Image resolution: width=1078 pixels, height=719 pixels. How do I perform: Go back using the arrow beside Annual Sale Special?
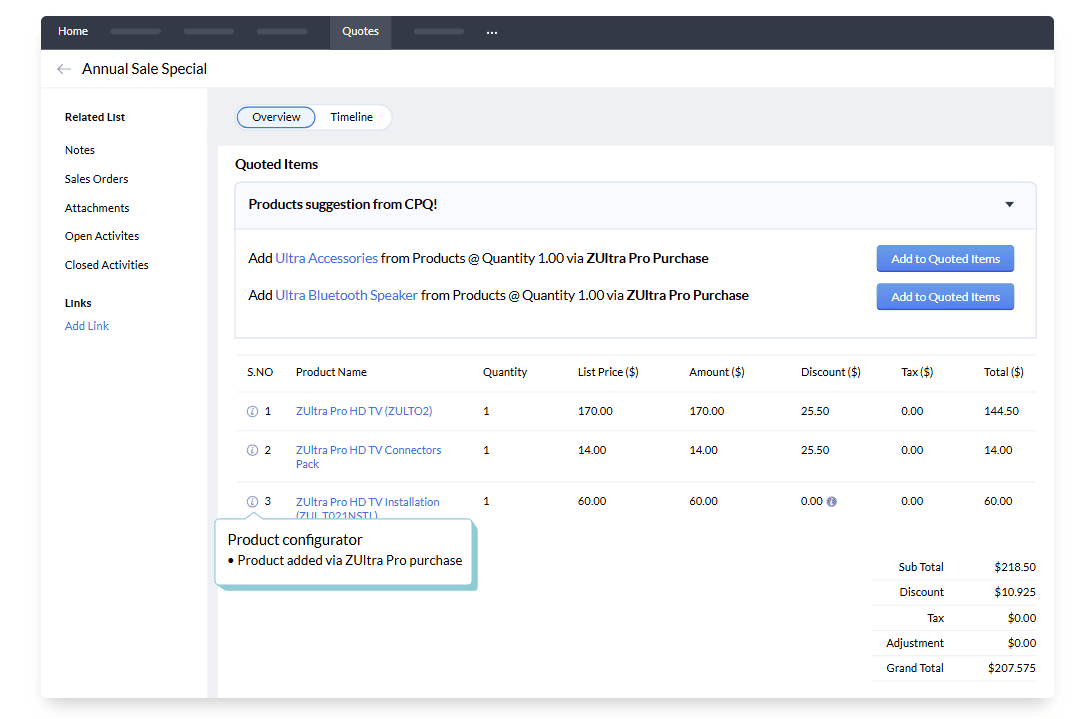point(64,69)
